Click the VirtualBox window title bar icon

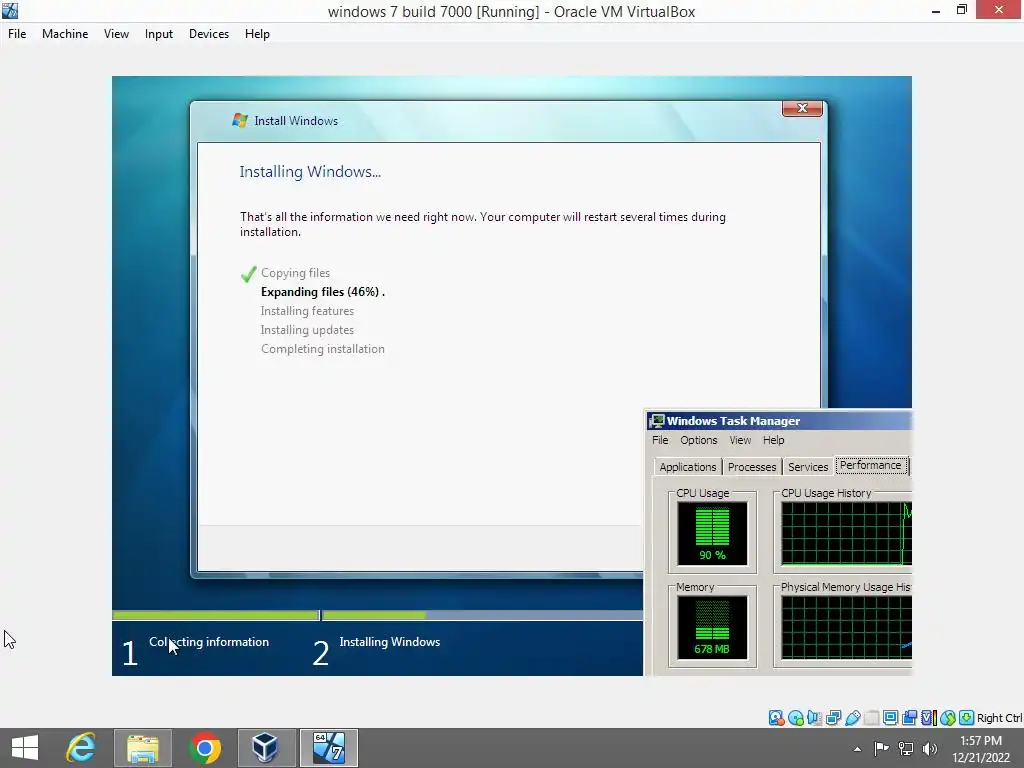click(x=10, y=10)
